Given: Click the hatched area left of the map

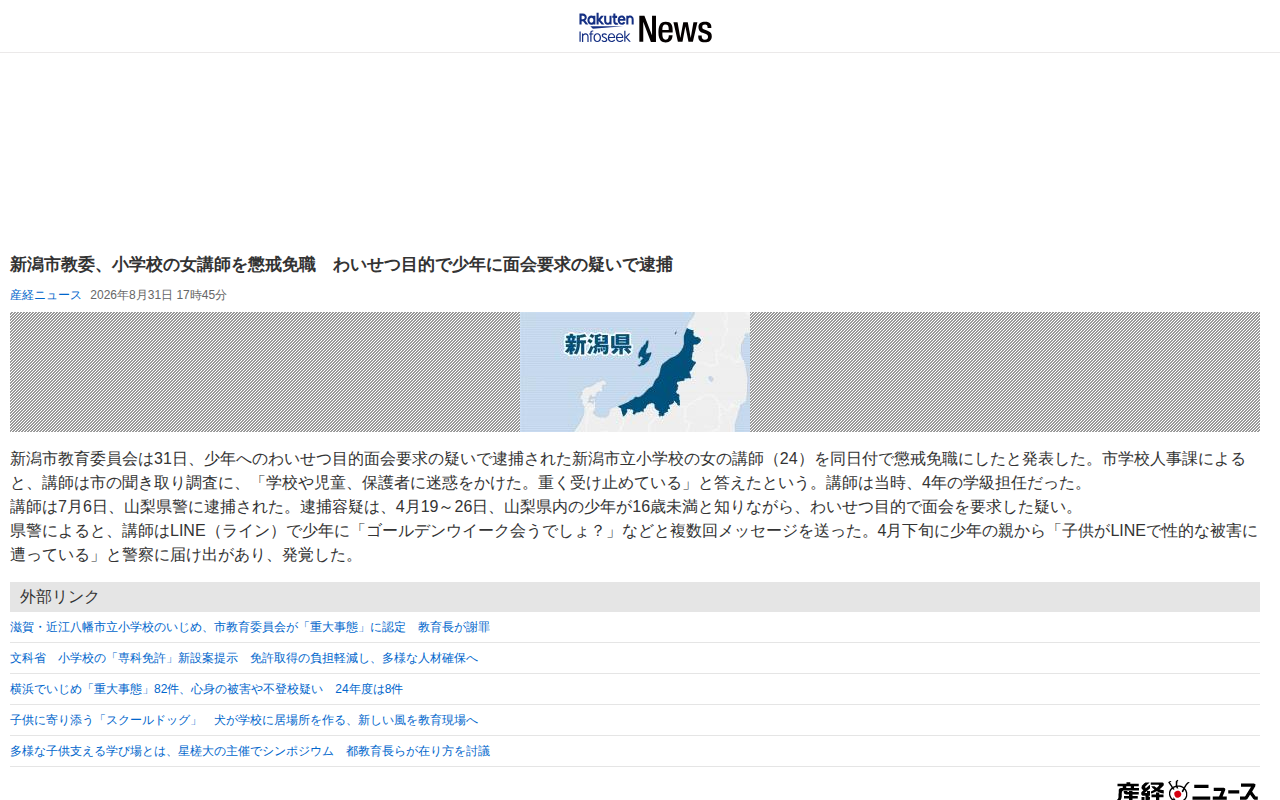Looking at the screenshot, I should click(x=265, y=372).
